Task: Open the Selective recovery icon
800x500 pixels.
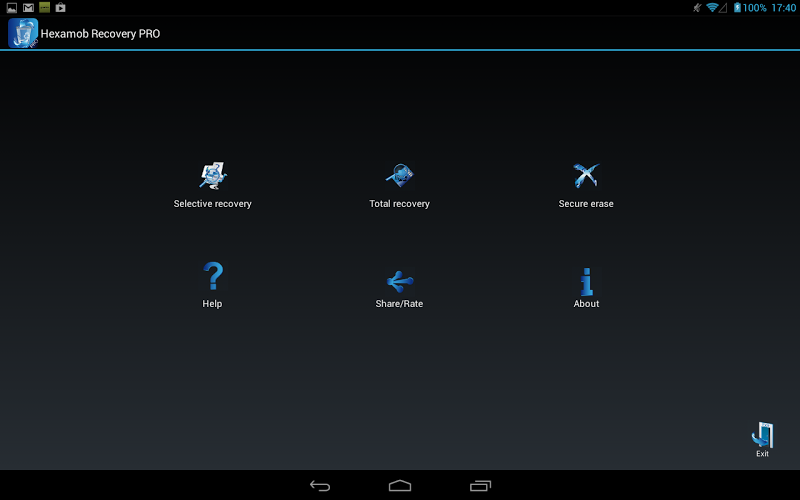Action: click(213, 176)
